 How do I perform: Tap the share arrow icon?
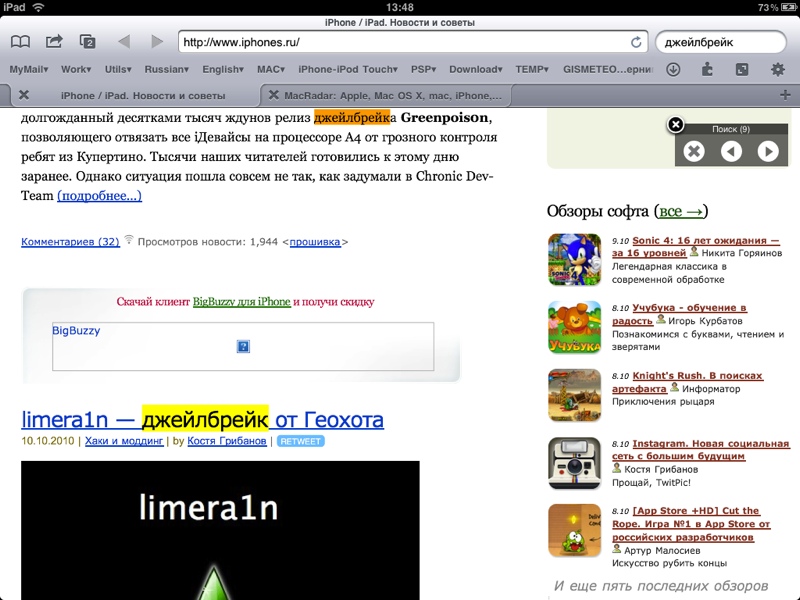54,41
